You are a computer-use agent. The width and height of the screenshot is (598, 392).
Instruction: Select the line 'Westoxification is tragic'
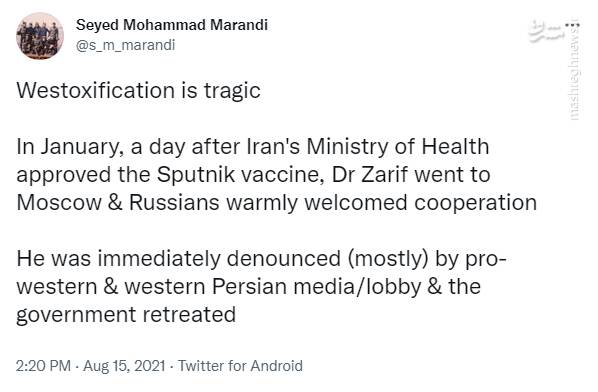(138, 91)
